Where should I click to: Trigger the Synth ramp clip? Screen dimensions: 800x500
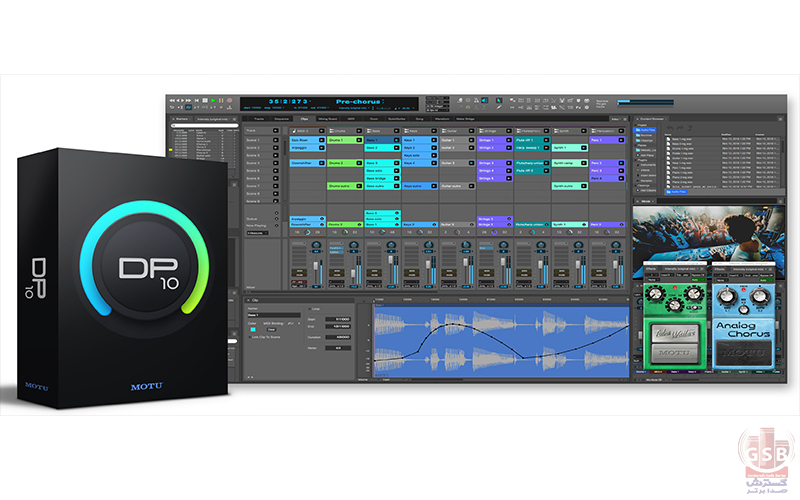(x=569, y=162)
